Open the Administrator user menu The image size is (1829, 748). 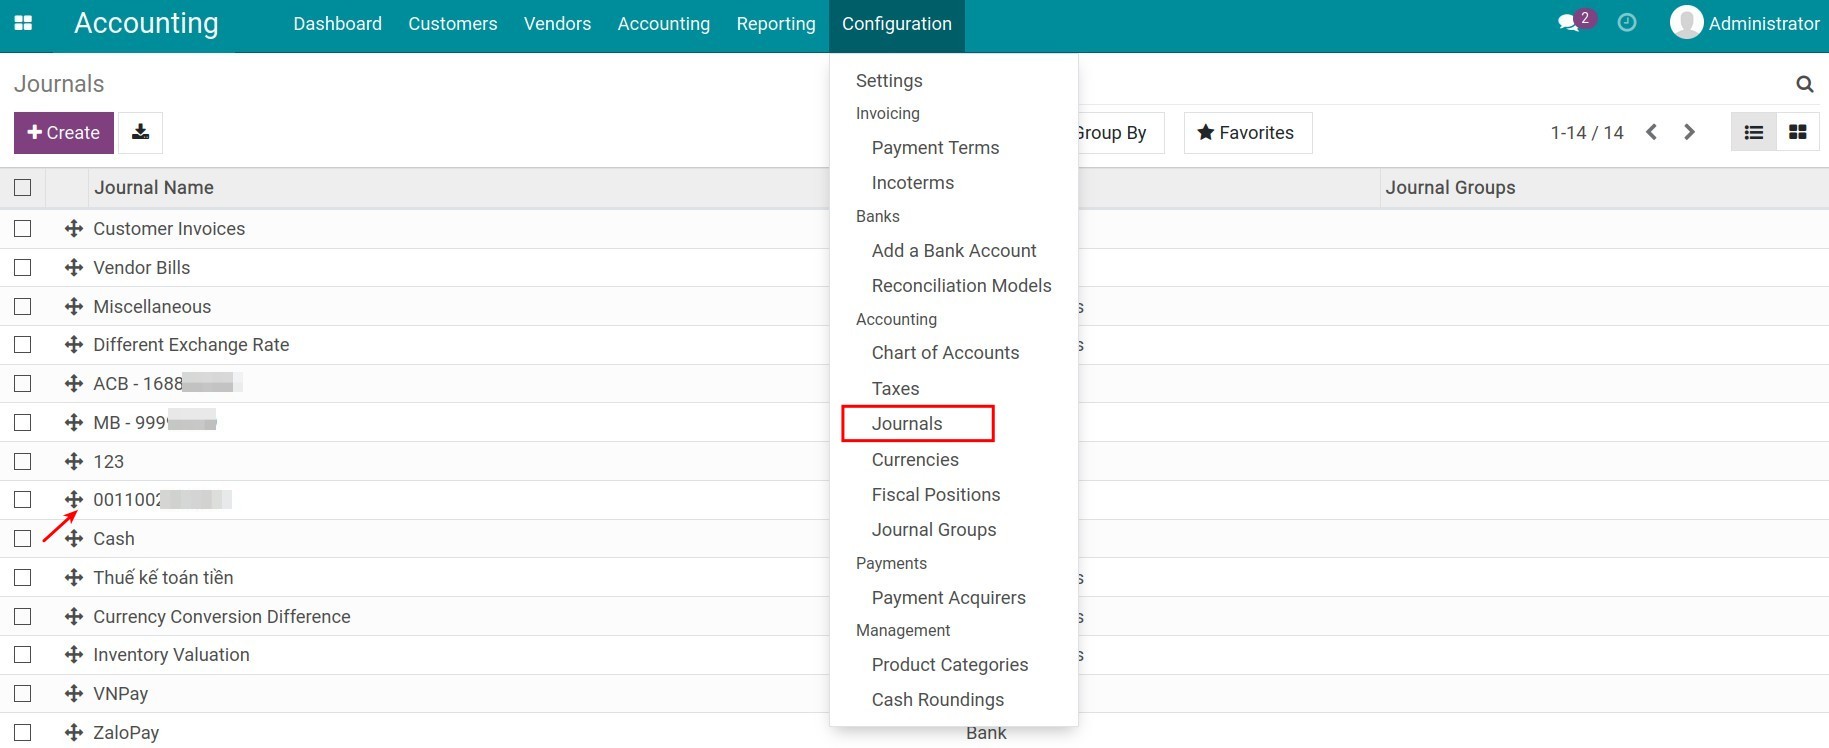click(1745, 23)
